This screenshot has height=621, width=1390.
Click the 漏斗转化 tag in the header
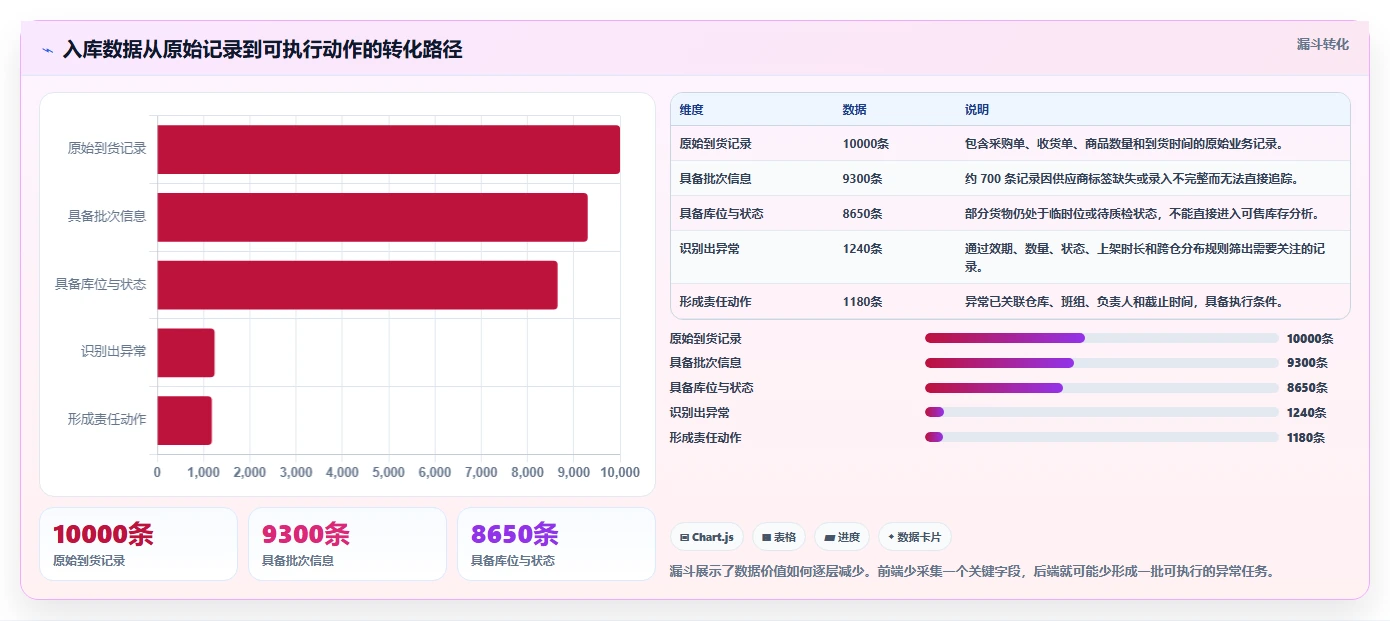tap(1322, 44)
